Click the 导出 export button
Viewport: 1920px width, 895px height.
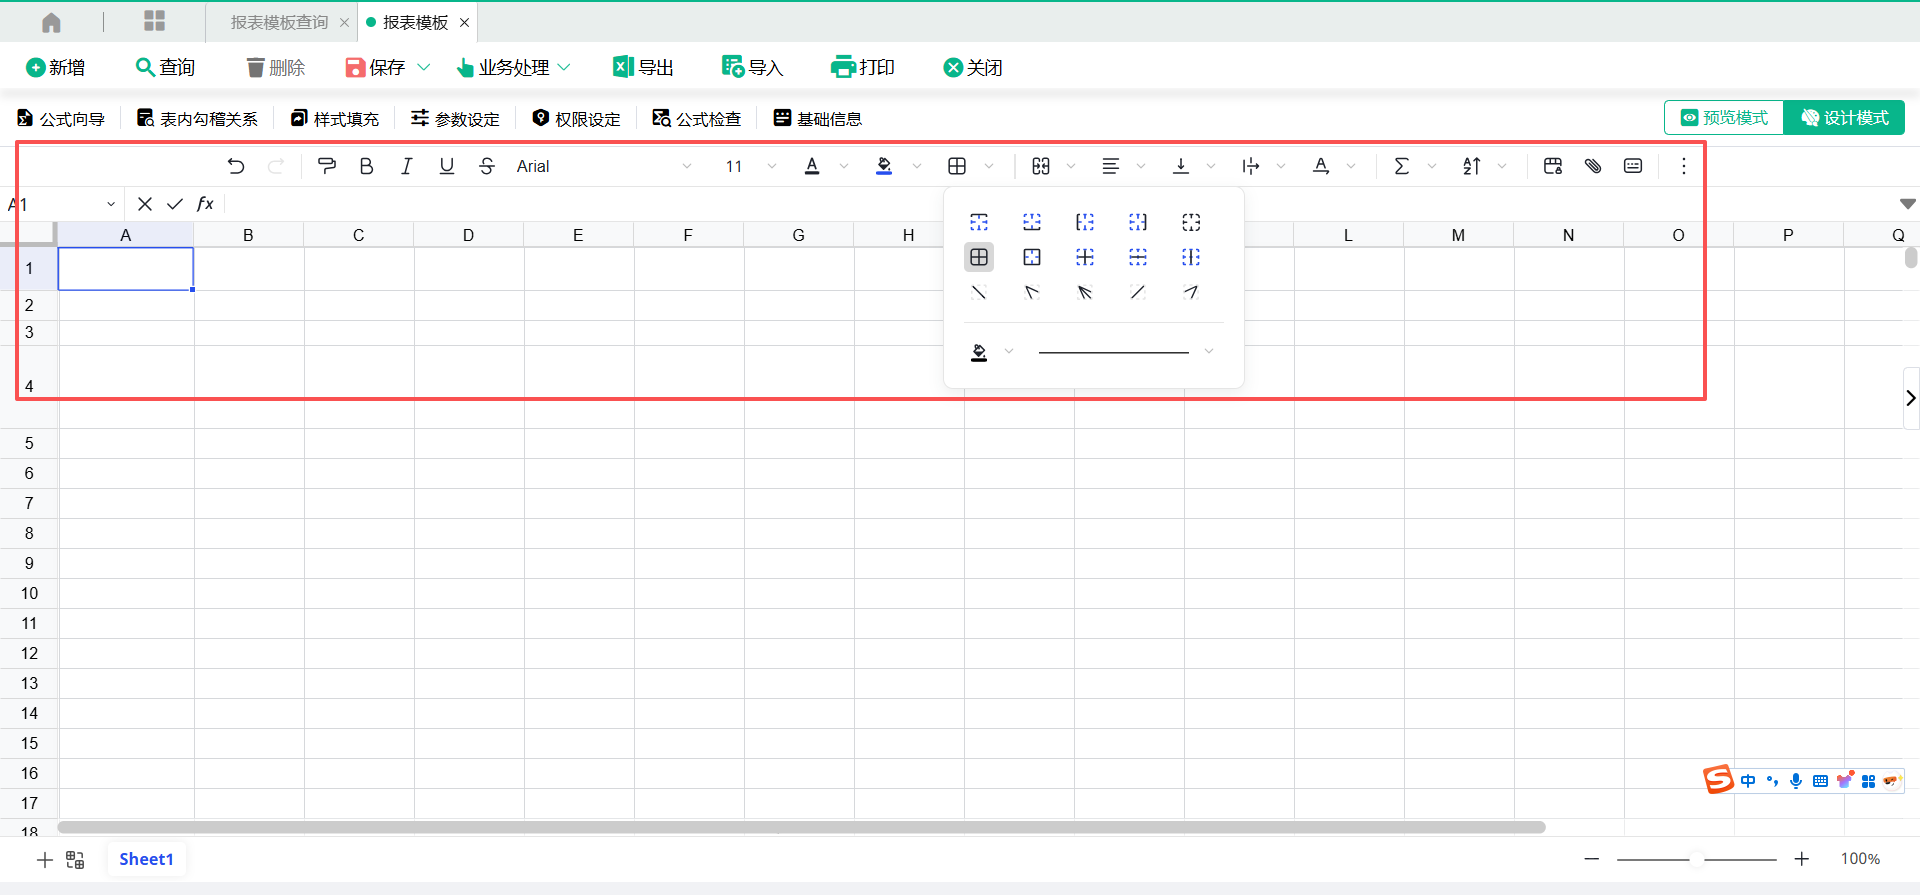(x=643, y=67)
